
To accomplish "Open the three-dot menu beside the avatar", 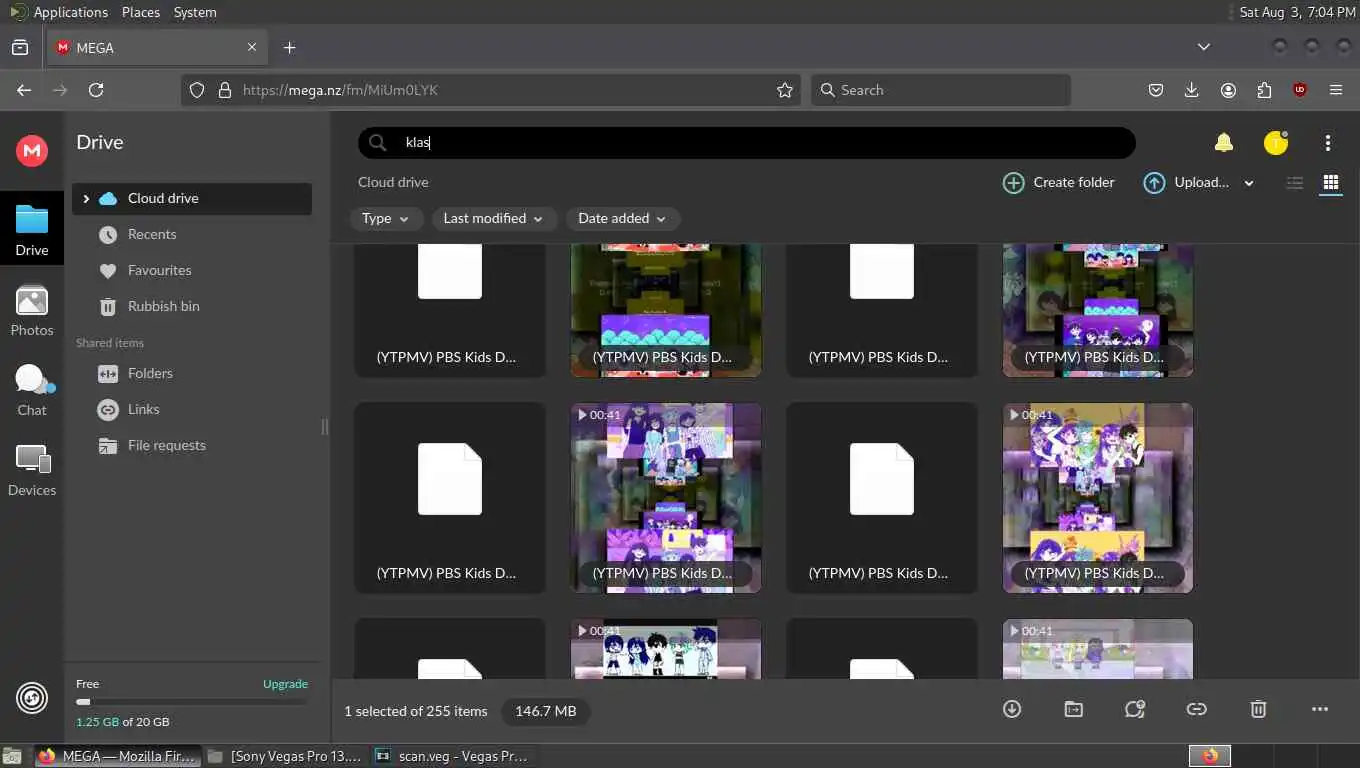I will (1328, 143).
